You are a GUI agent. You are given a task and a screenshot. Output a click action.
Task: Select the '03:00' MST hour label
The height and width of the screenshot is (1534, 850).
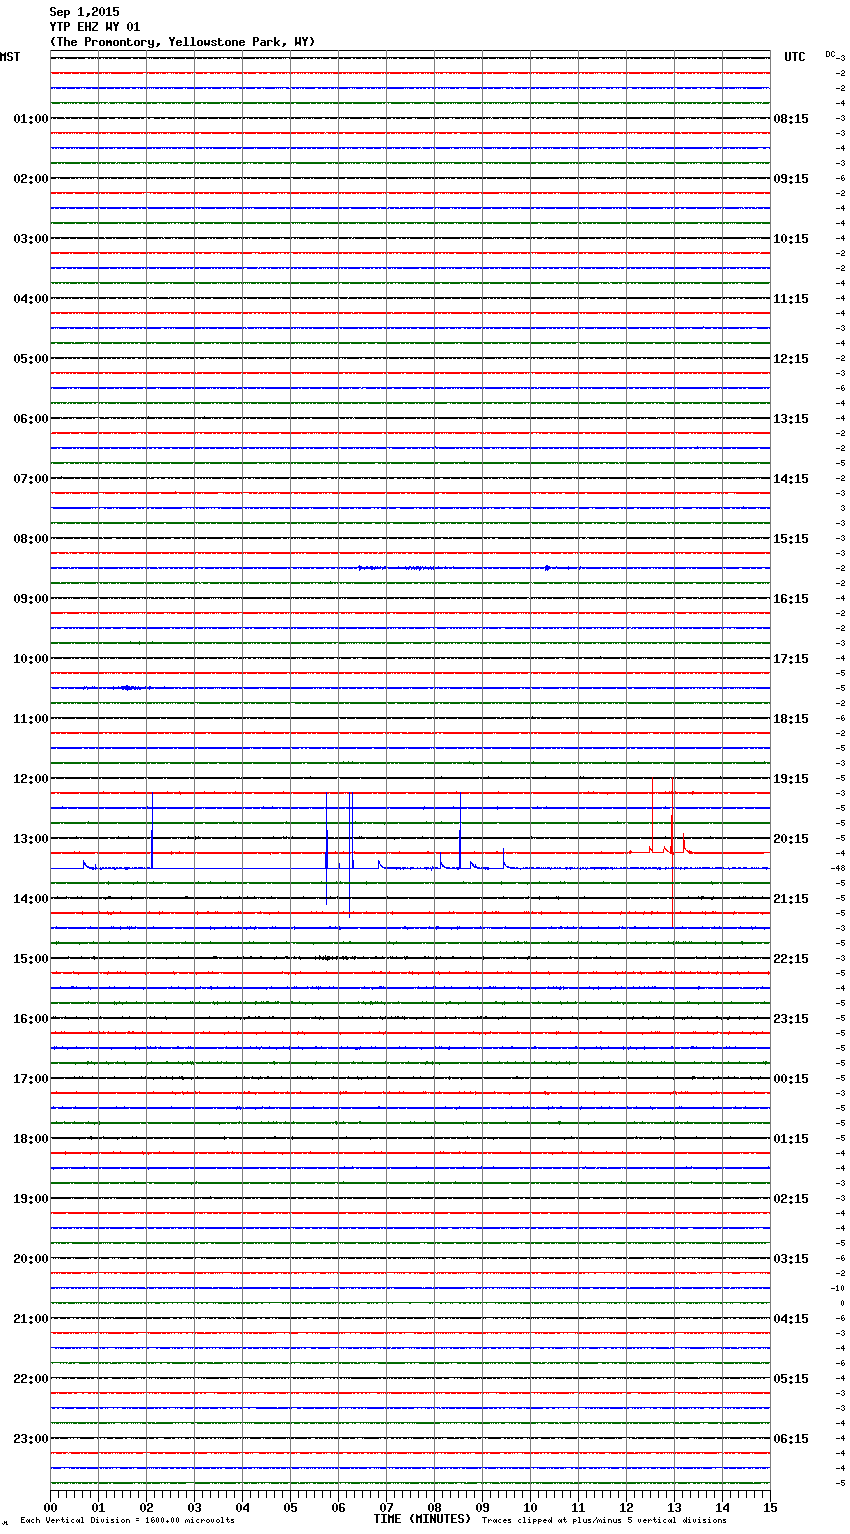pos(31,239)
